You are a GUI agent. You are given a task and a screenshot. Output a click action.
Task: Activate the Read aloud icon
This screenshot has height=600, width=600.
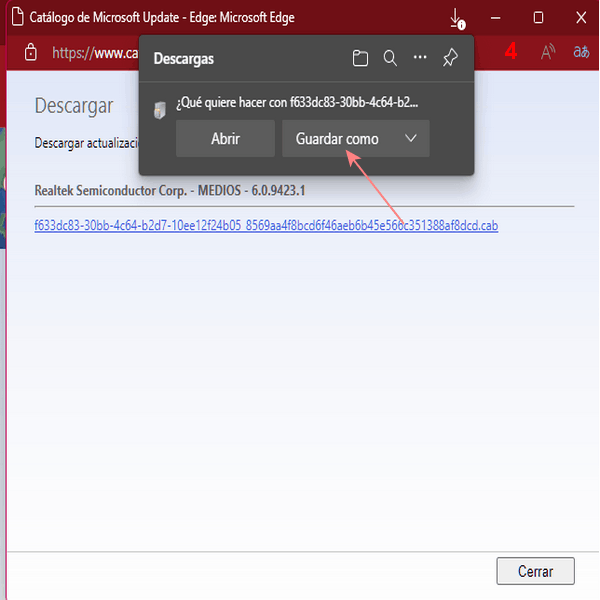click(x=548, y=52)
